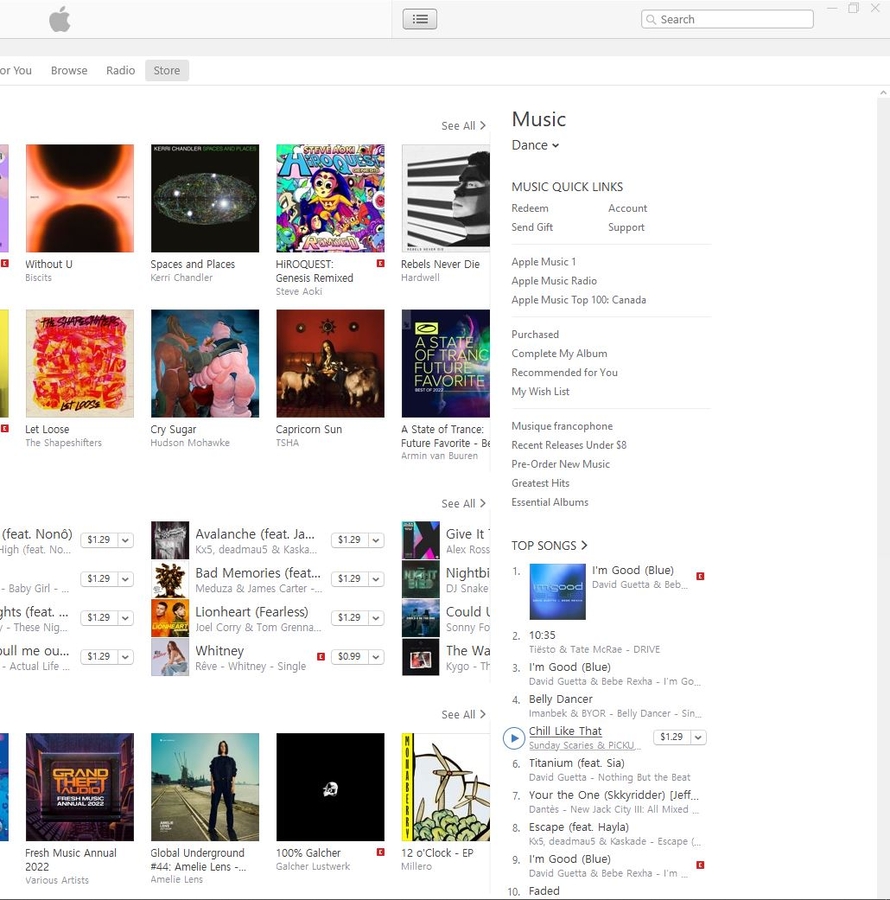This screenshot has width=890, height=900.
Task: Buy Whitney for $0.99
Action: click(349, 656)
